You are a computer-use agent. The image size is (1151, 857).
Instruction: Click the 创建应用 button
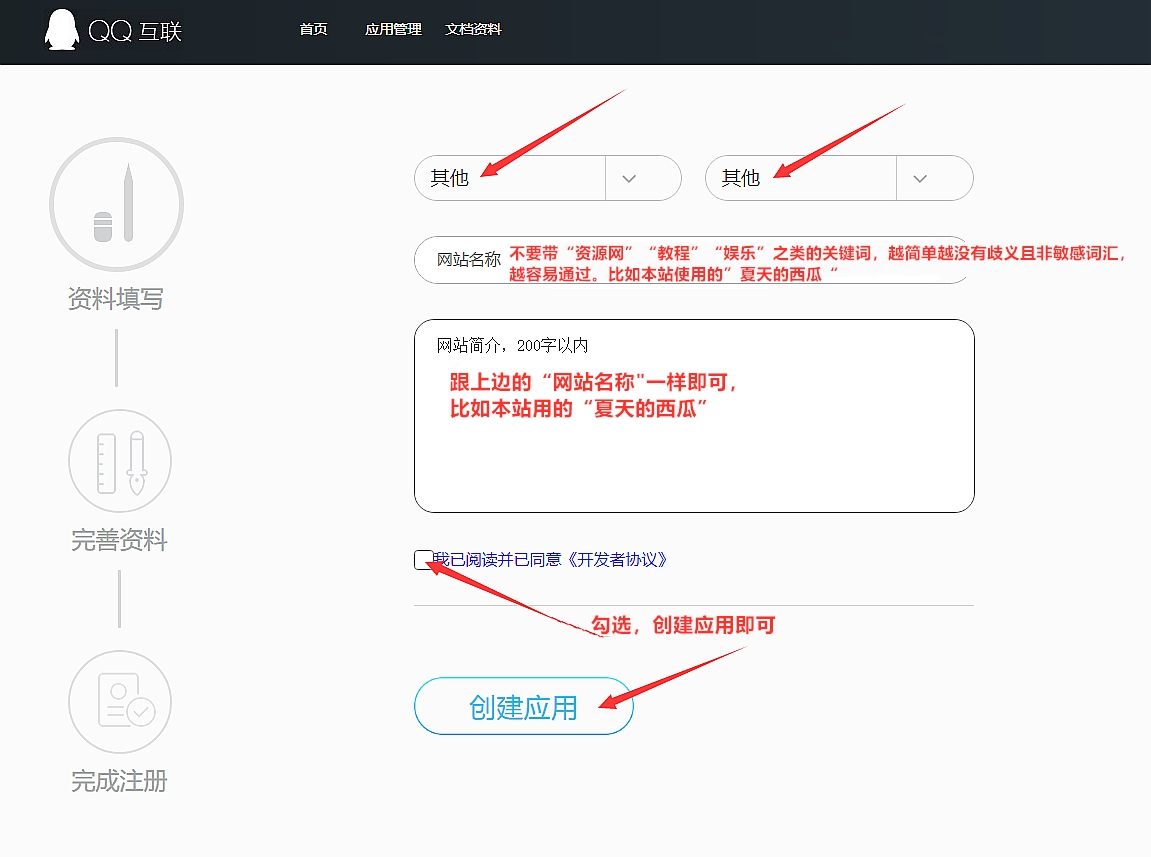[523, 706]
